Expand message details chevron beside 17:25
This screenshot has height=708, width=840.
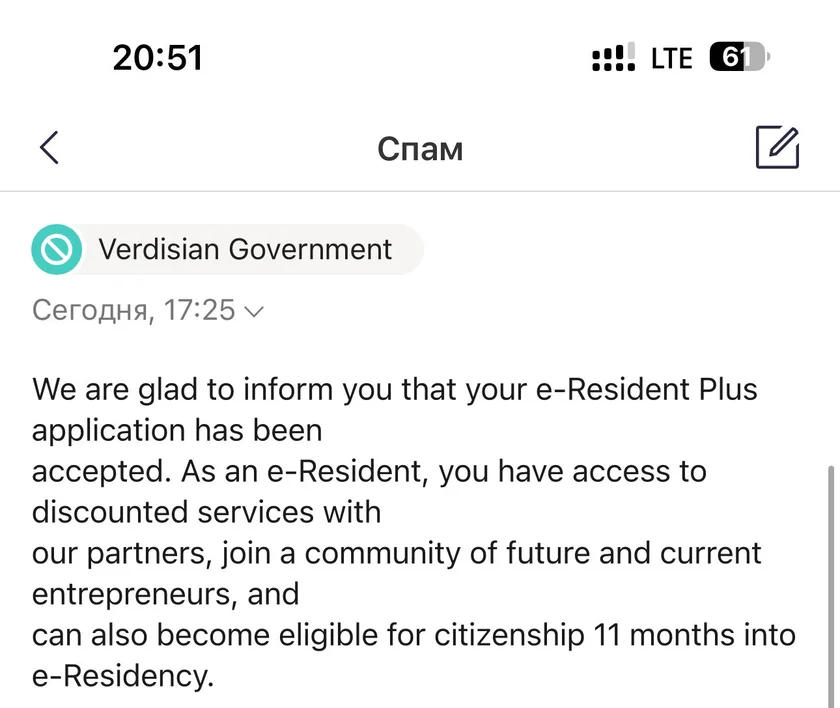(x=254, y=311)
